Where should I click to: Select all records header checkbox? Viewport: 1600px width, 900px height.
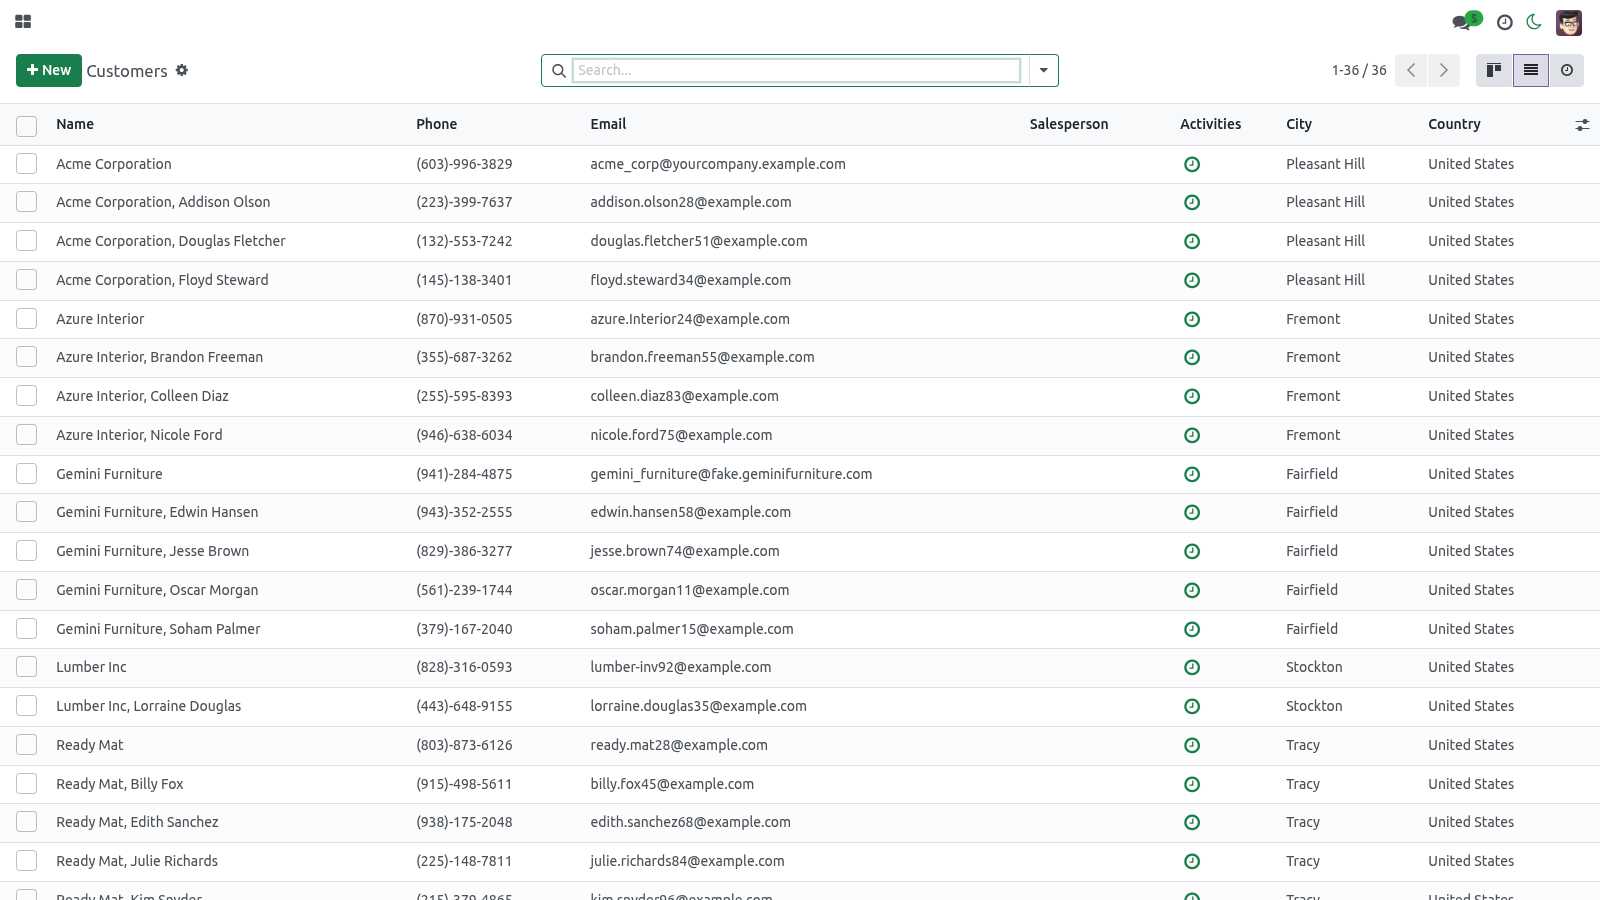pos(27,125)
